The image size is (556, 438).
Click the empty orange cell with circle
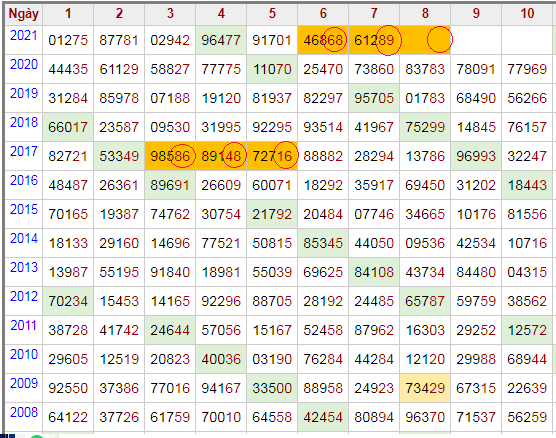coord(425,40)
